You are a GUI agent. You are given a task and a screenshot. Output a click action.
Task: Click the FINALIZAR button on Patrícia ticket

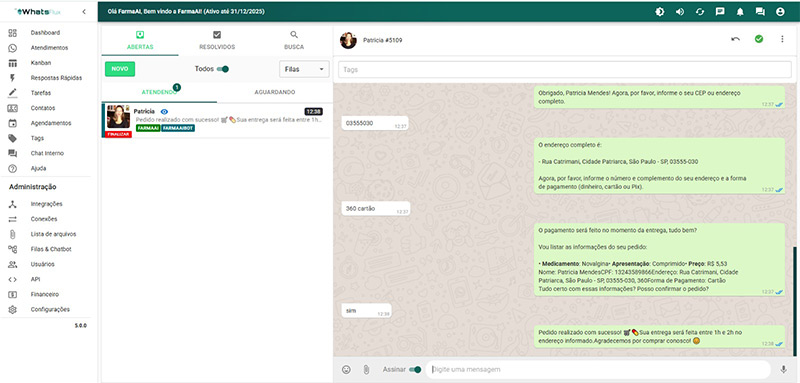coord(118,134)
